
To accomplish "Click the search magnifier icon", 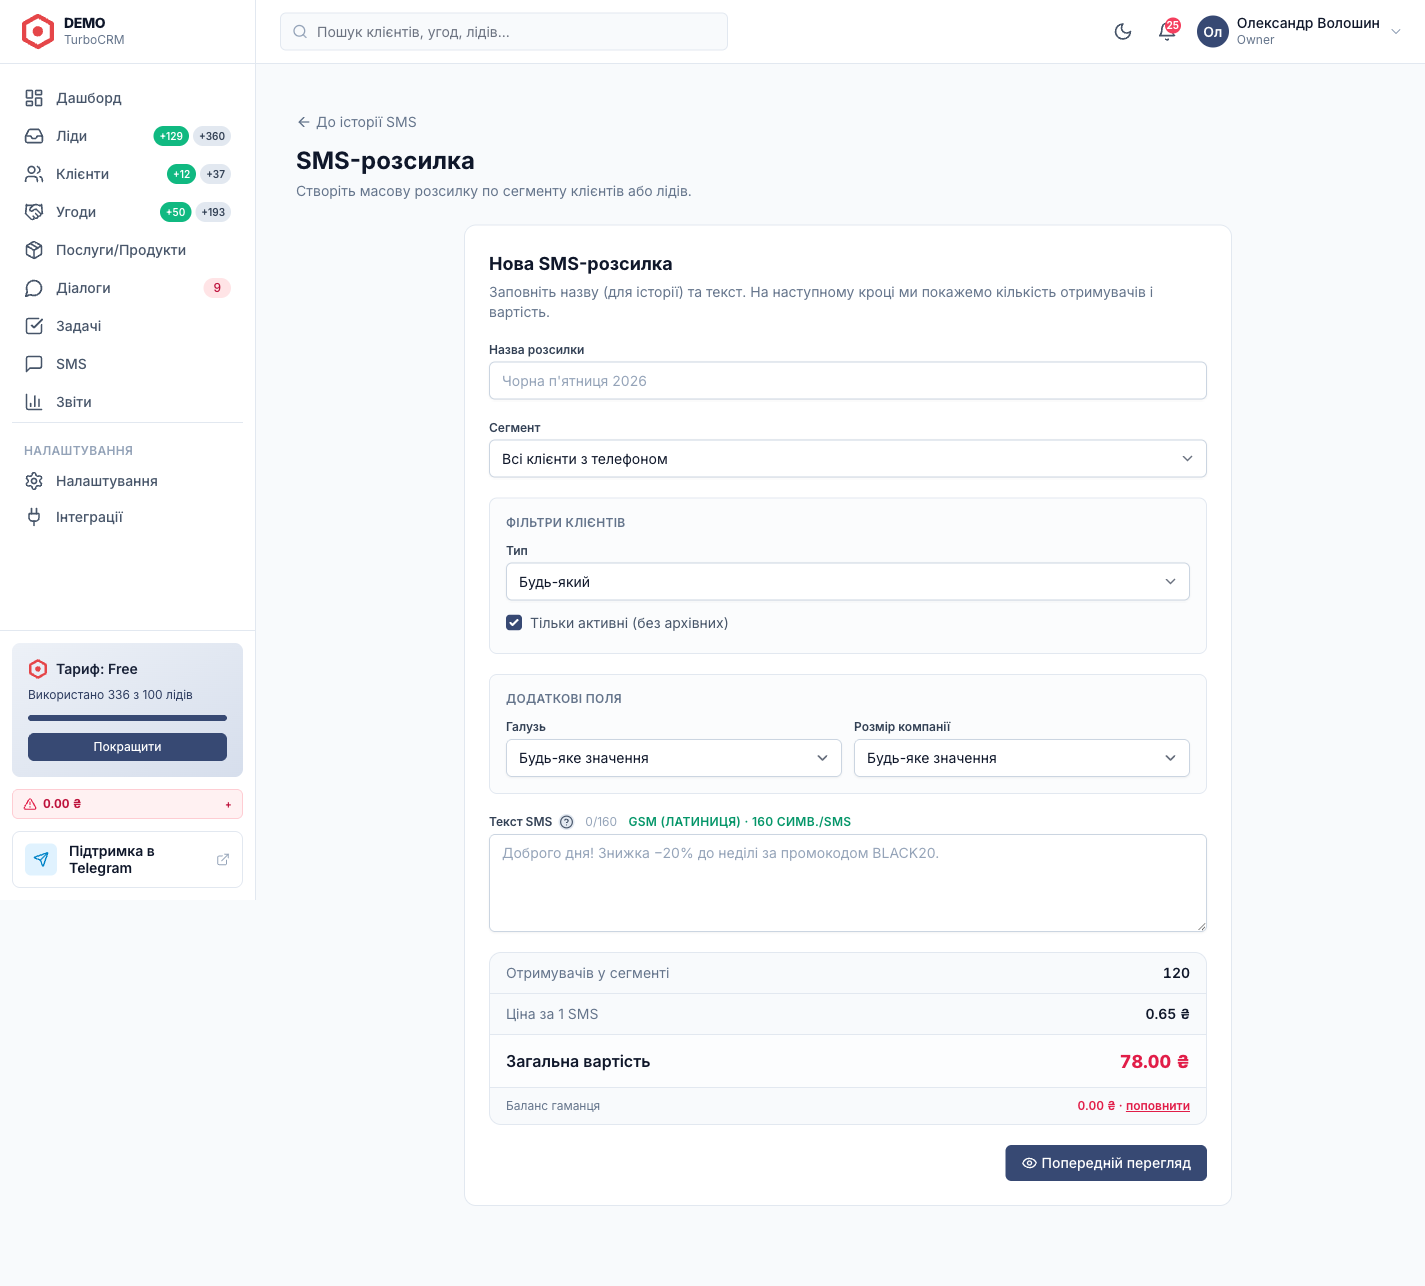I will click(300, 32).
